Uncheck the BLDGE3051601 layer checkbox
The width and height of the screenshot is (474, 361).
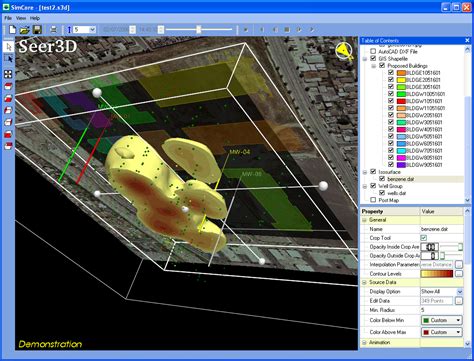(x=391, y=87)
